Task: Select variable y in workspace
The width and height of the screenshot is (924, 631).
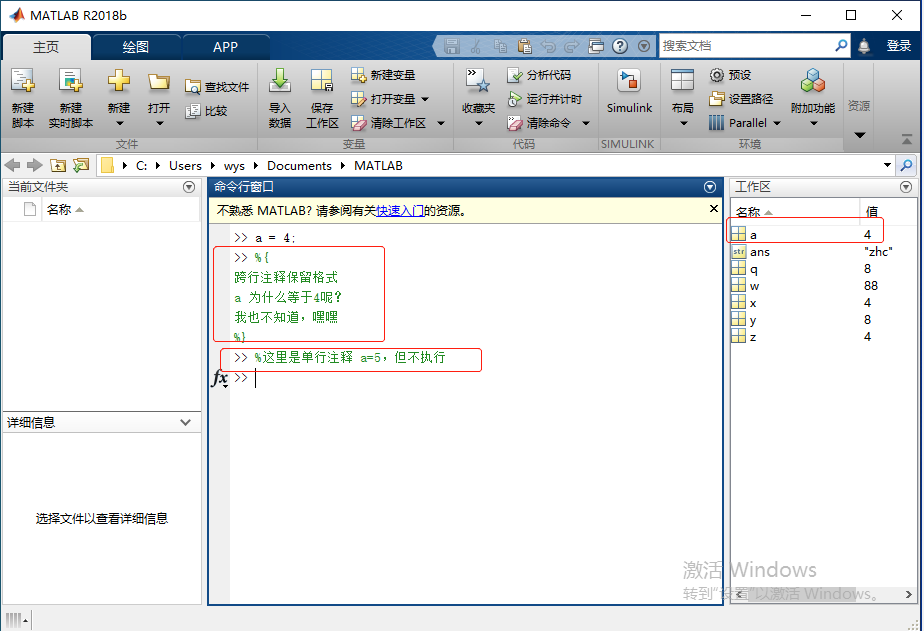Action: point(824,320)
